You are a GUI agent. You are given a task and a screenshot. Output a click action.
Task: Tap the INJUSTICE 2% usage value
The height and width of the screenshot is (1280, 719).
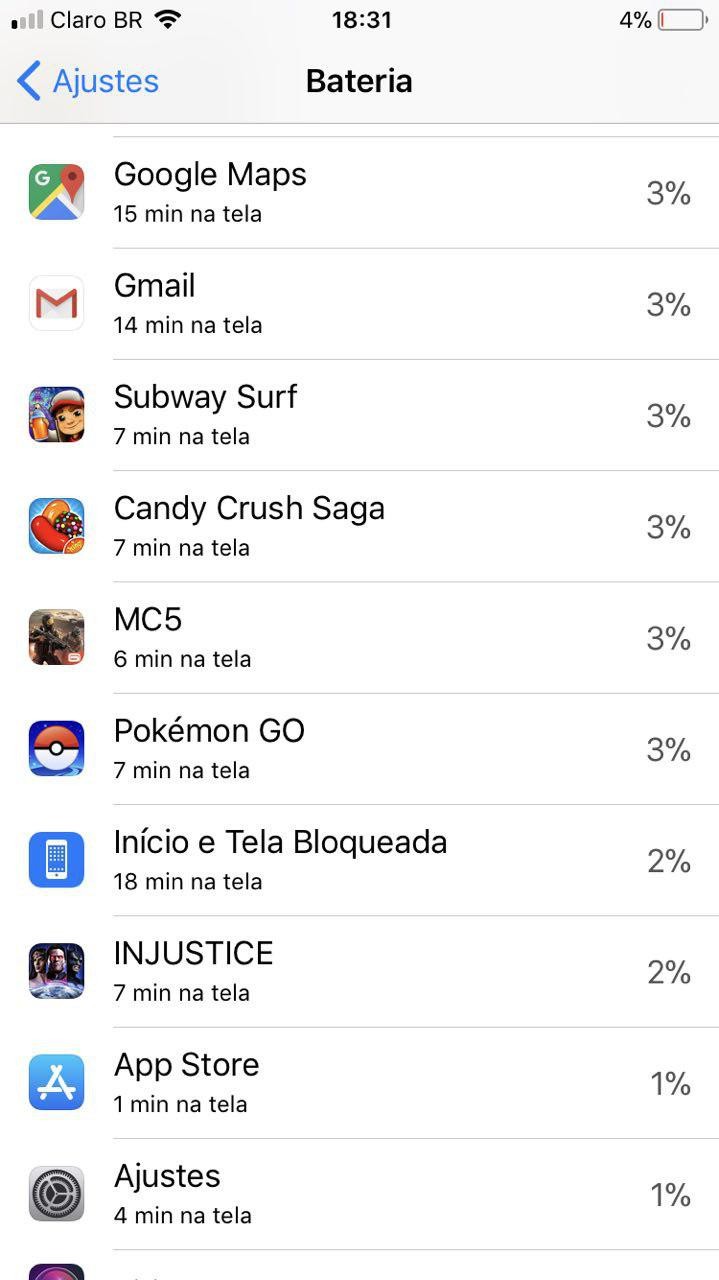click(668, 972)
